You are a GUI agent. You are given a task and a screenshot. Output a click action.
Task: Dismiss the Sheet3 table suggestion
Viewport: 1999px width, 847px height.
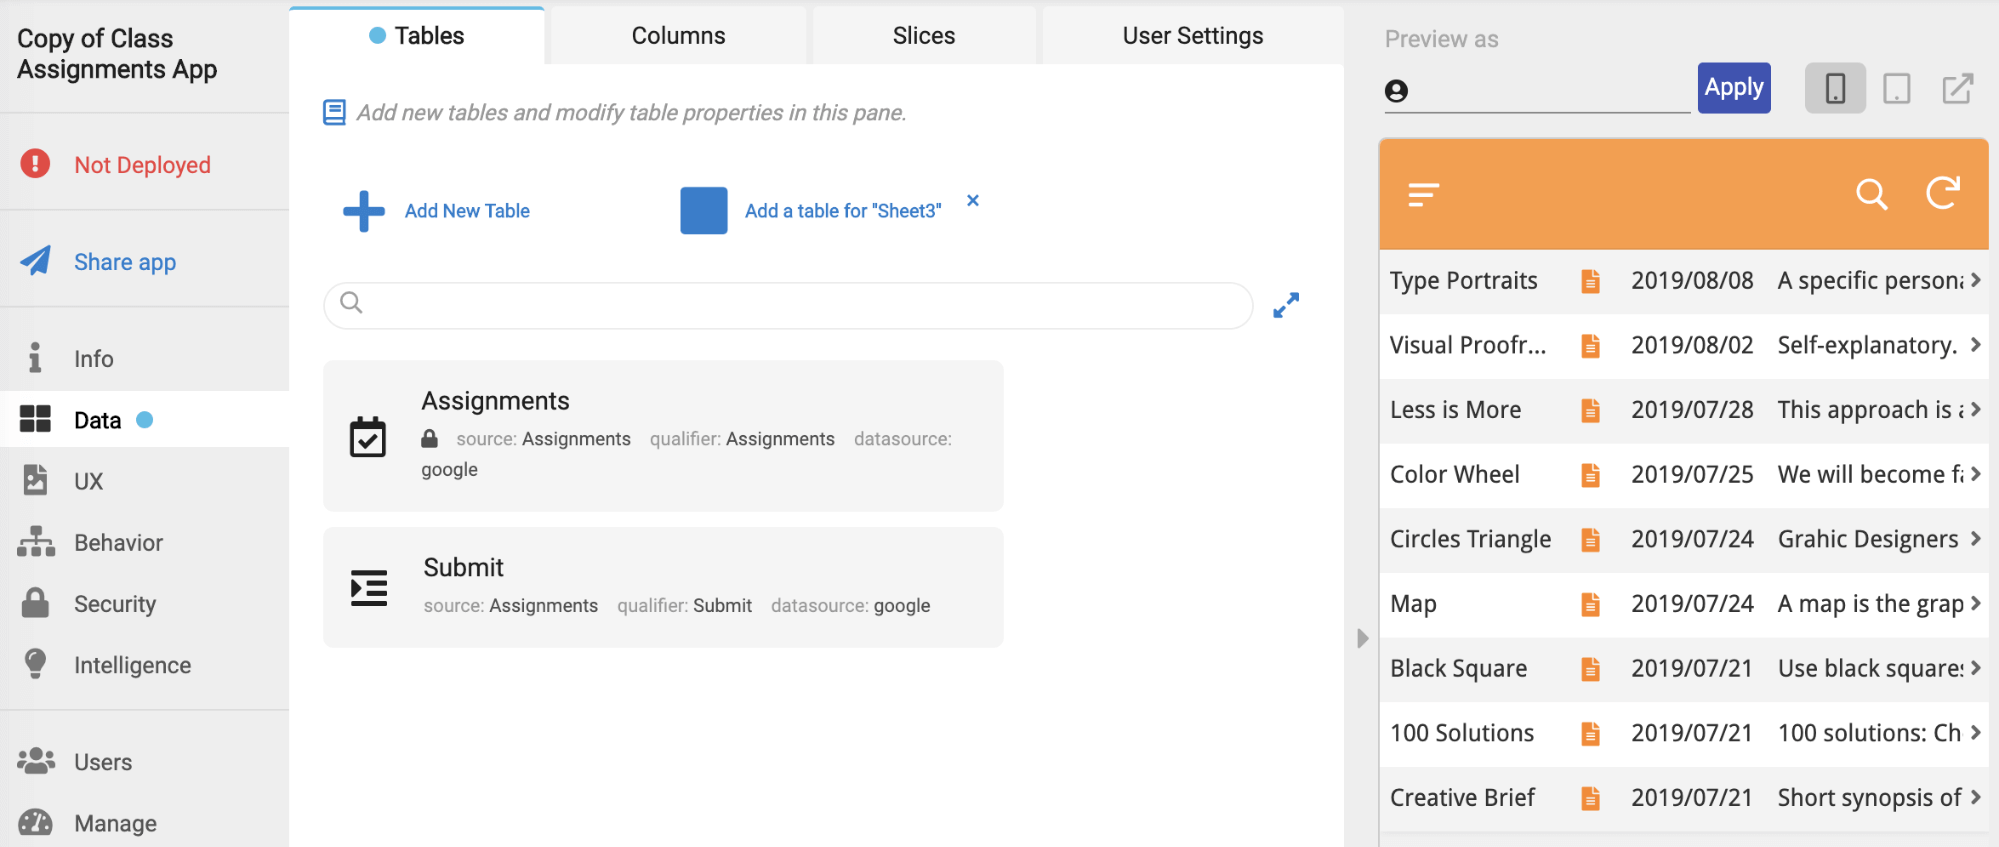(x=973, y=200)
